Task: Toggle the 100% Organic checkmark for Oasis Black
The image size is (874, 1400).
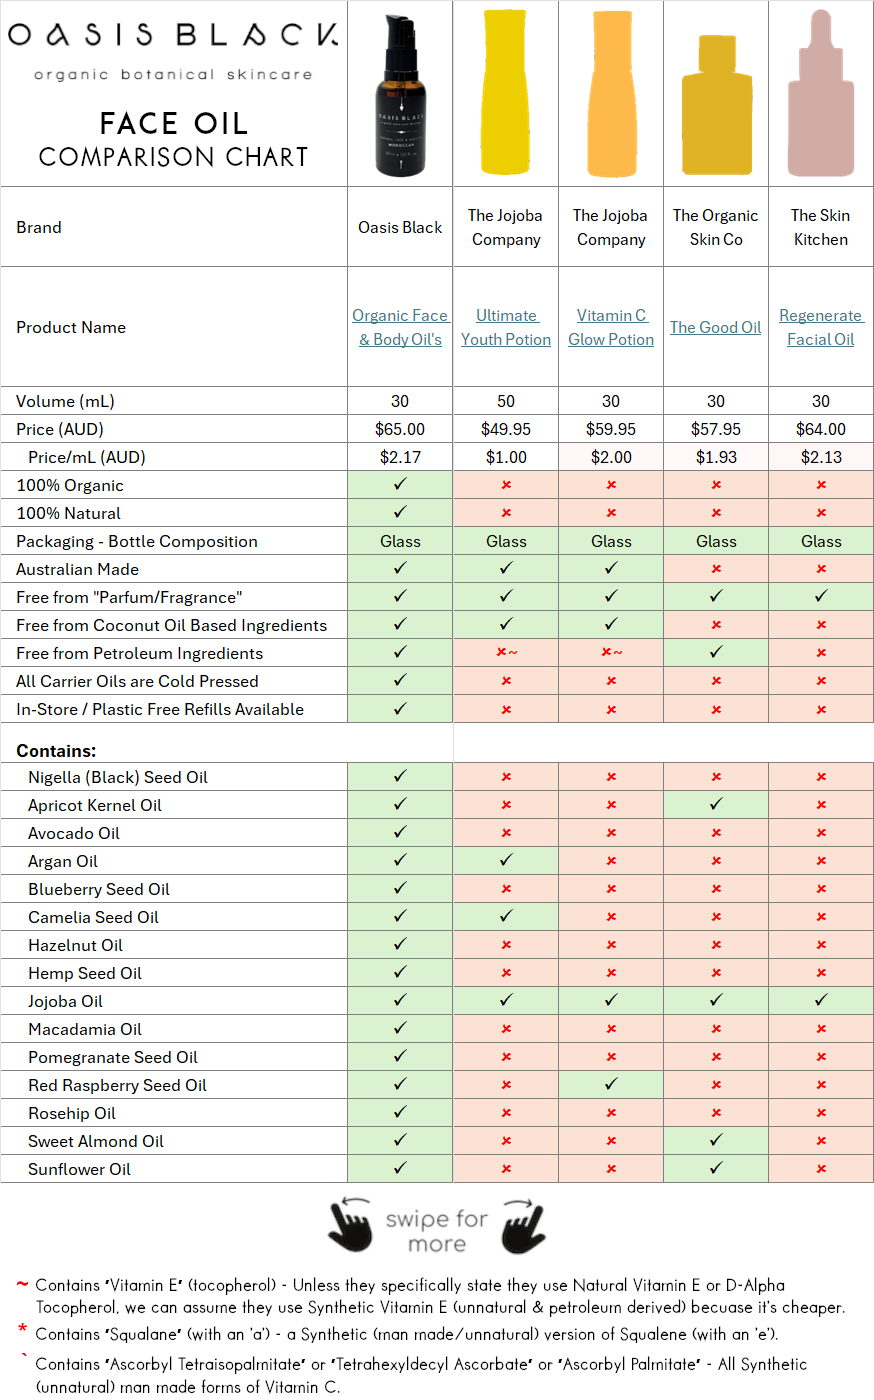Action: pyautogui.click(x=399, y=485)
